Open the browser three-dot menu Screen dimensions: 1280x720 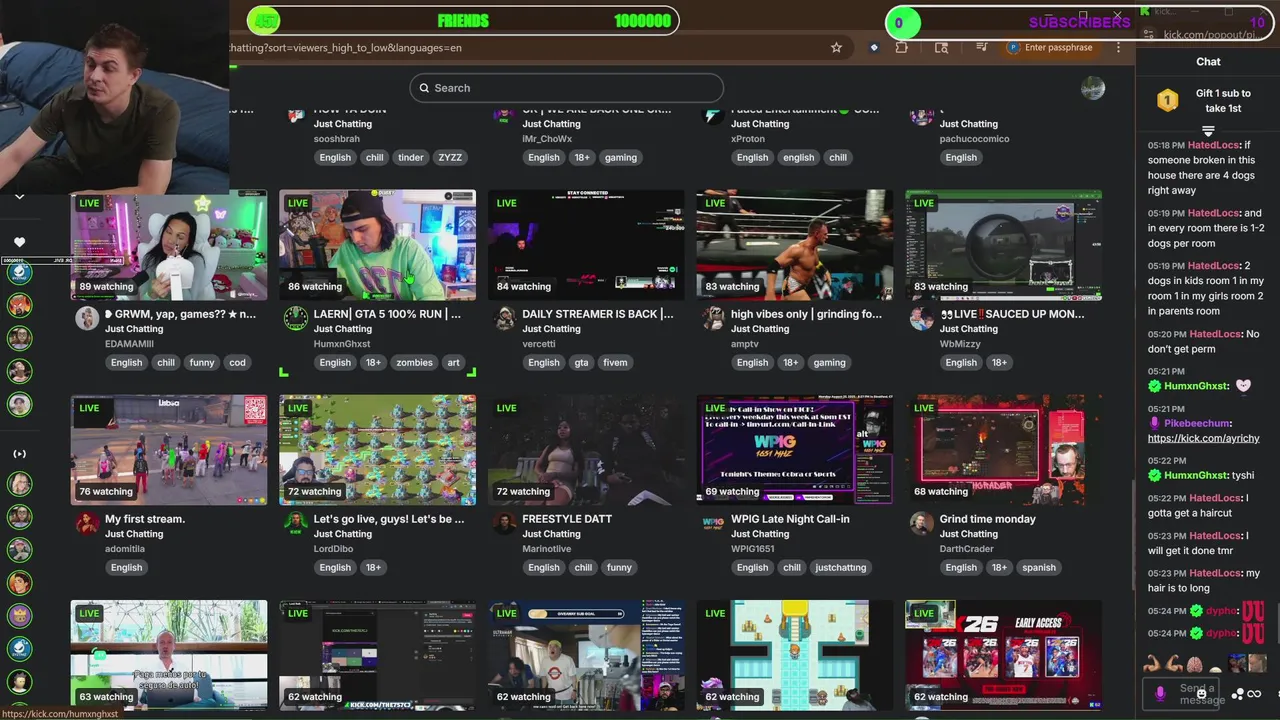(1118, 47)
